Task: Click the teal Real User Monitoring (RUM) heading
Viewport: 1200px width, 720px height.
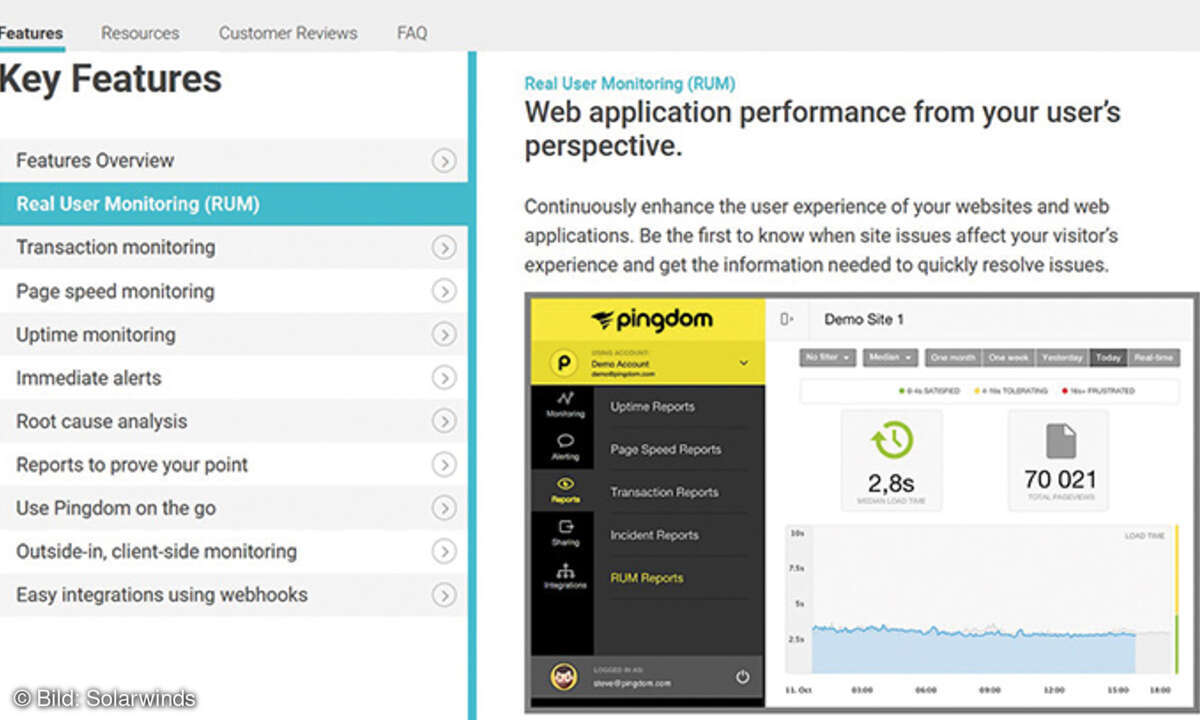Action: click(630, 84)
